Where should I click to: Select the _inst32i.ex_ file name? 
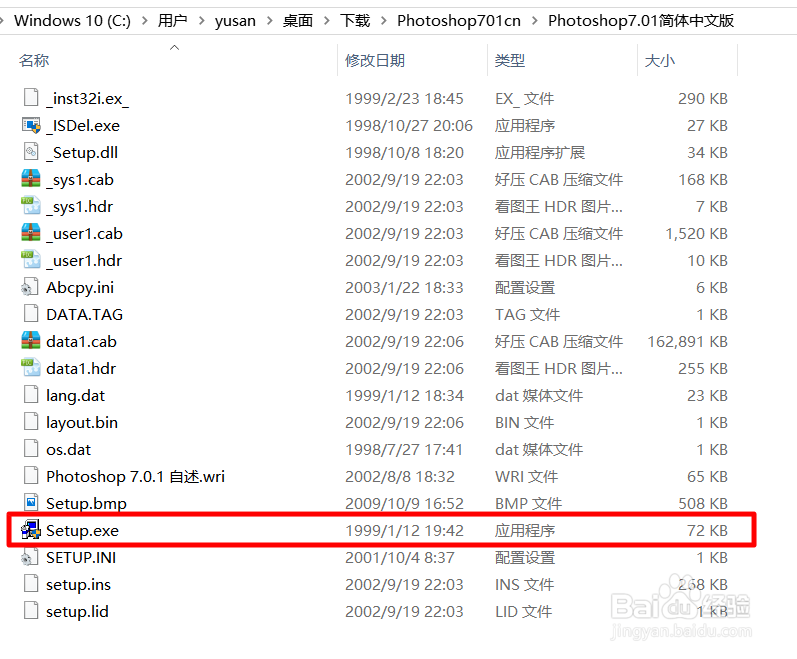click(87, 99)
